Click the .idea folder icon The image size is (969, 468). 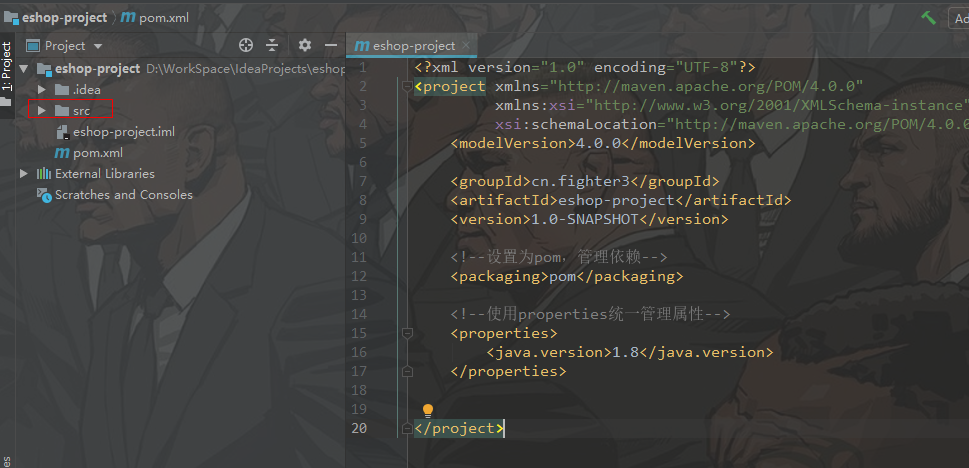pyautogui.click(x=62, y=90)
